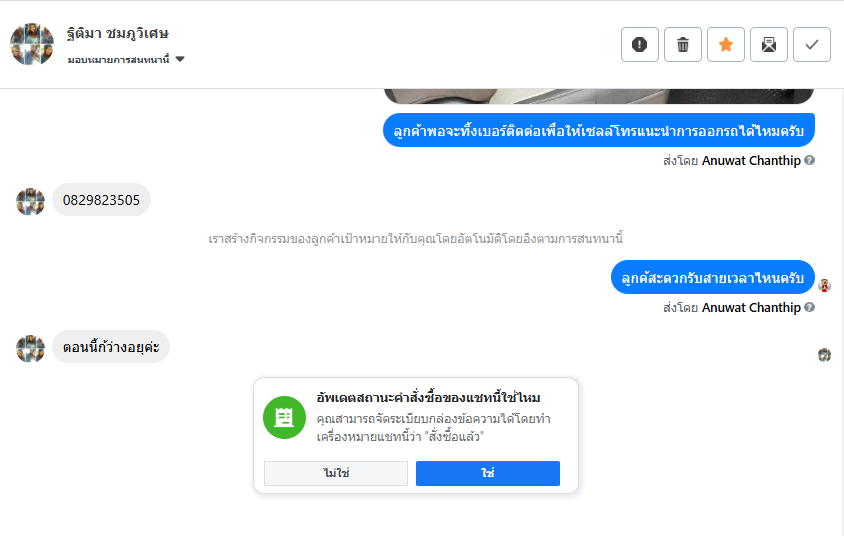
Task: Mark conversation as spam with exclamation icon
Action: [640, 44]
